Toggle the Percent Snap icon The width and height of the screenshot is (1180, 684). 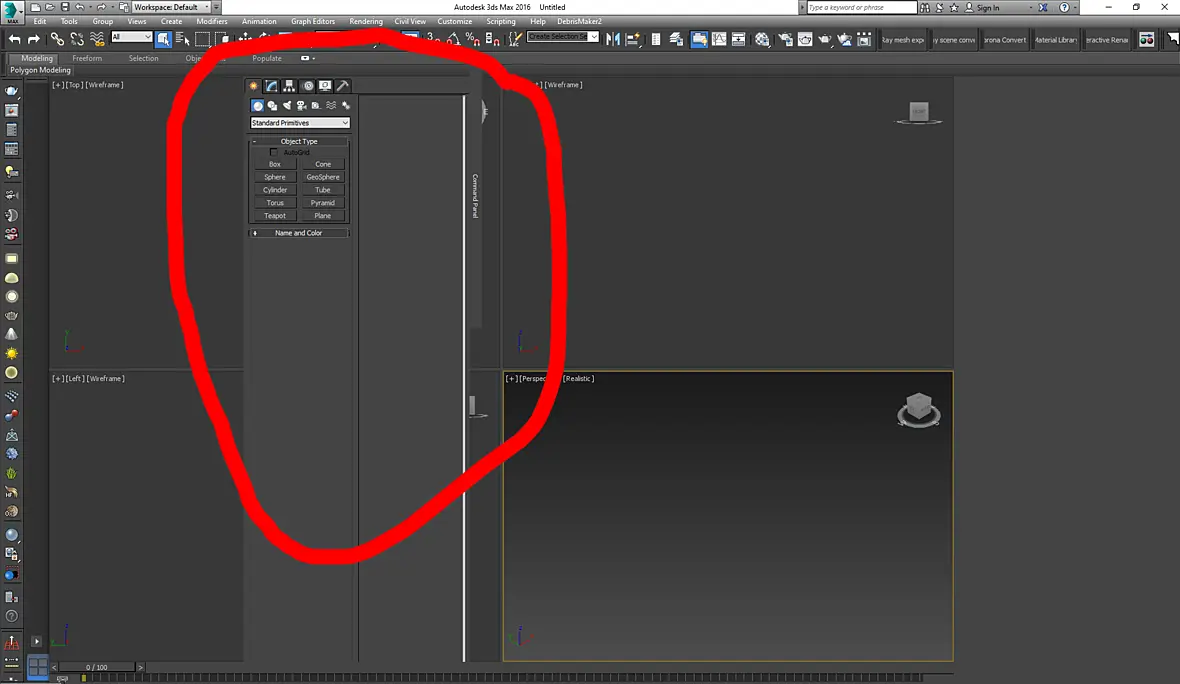[473, 39]
